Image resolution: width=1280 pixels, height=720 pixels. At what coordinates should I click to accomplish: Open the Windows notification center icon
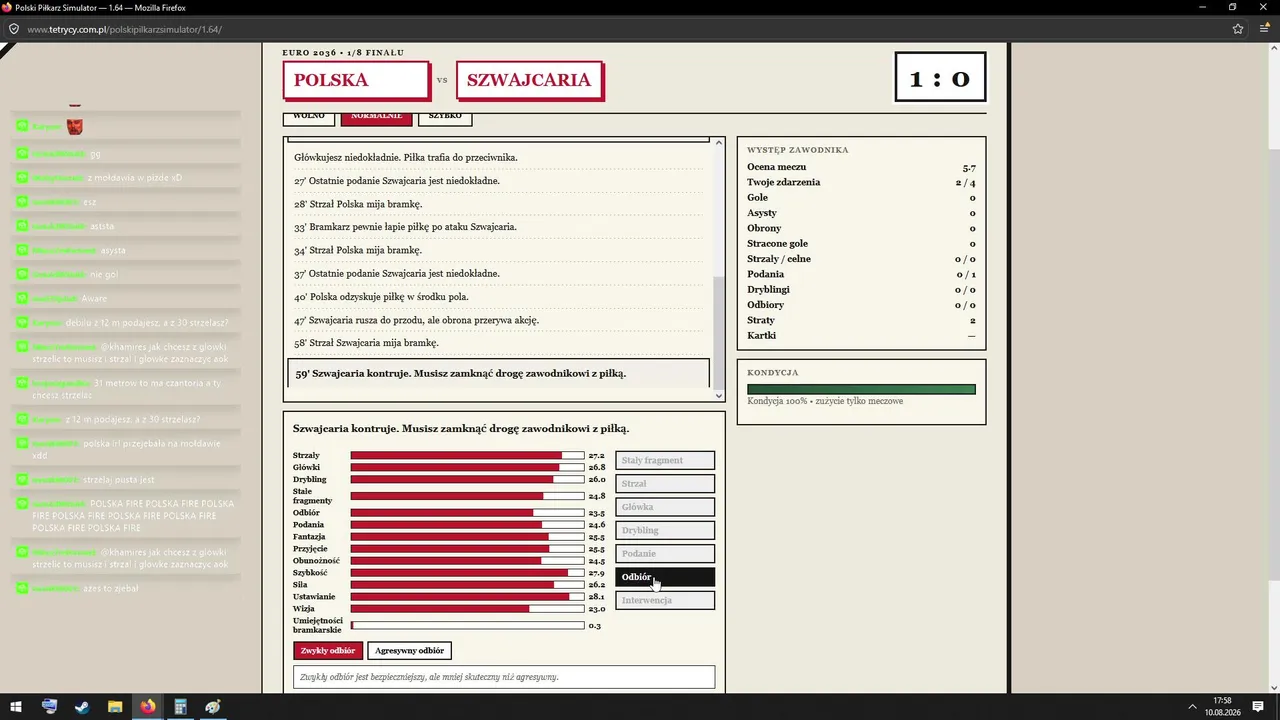1258,707
